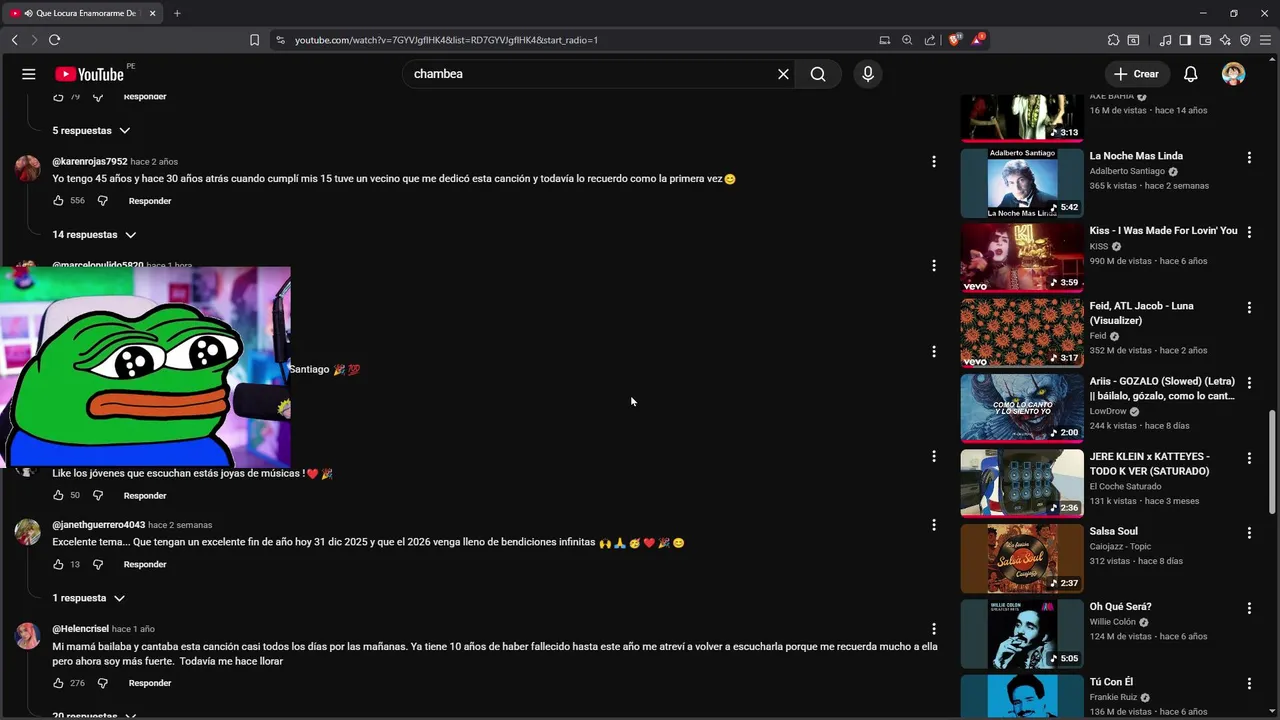Screen dimensions: 1280x720
Task: Open options menu for @Helencrisel comment
Action: (x=934, y=629)
